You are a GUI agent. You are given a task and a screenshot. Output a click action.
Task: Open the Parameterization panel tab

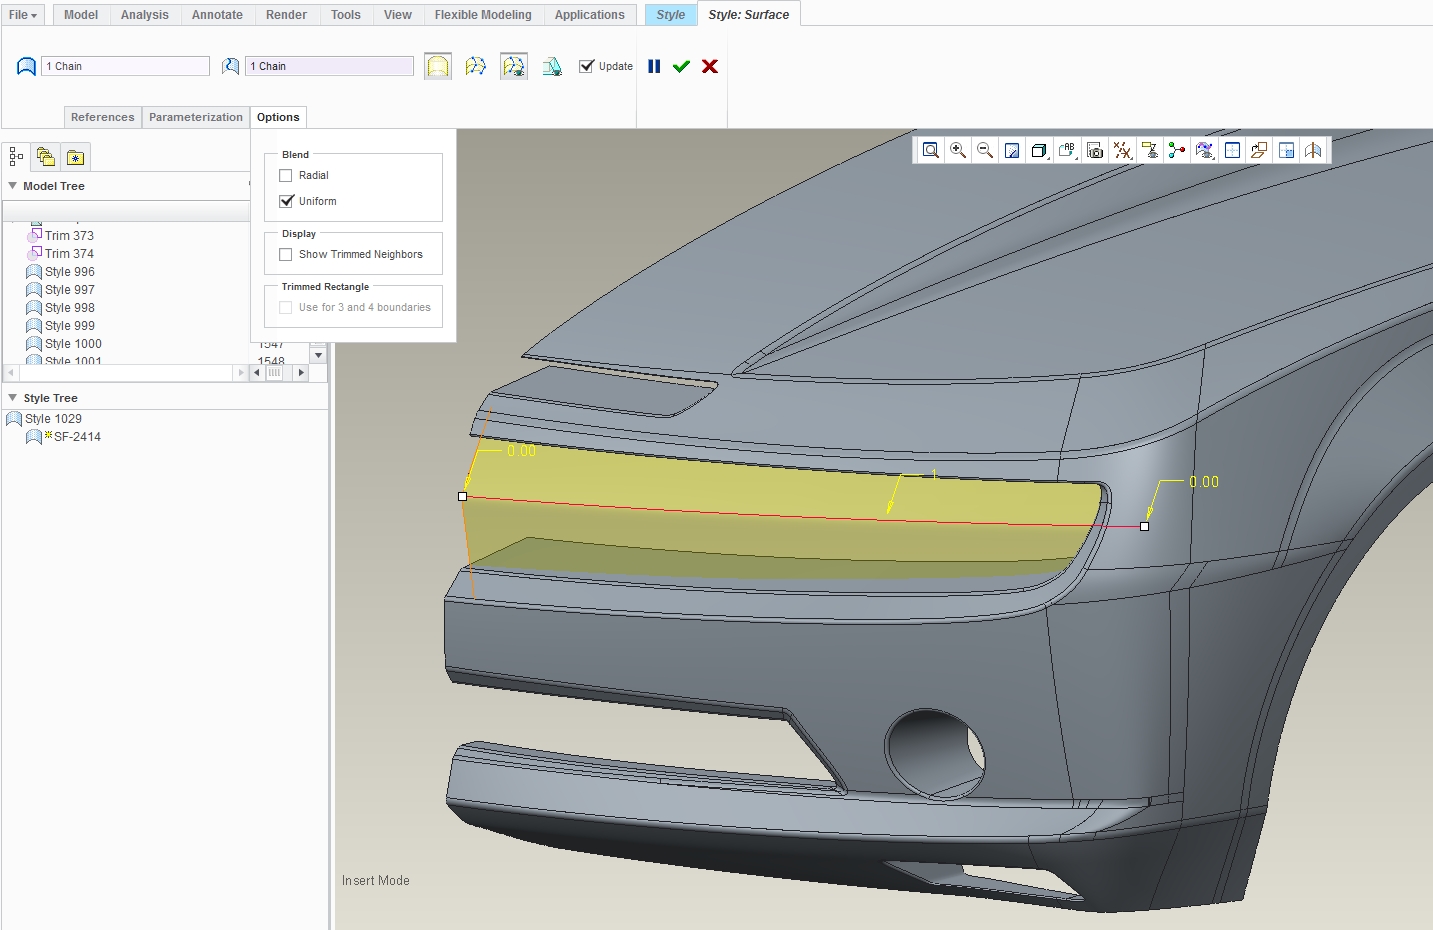click(x=196, y=117)
